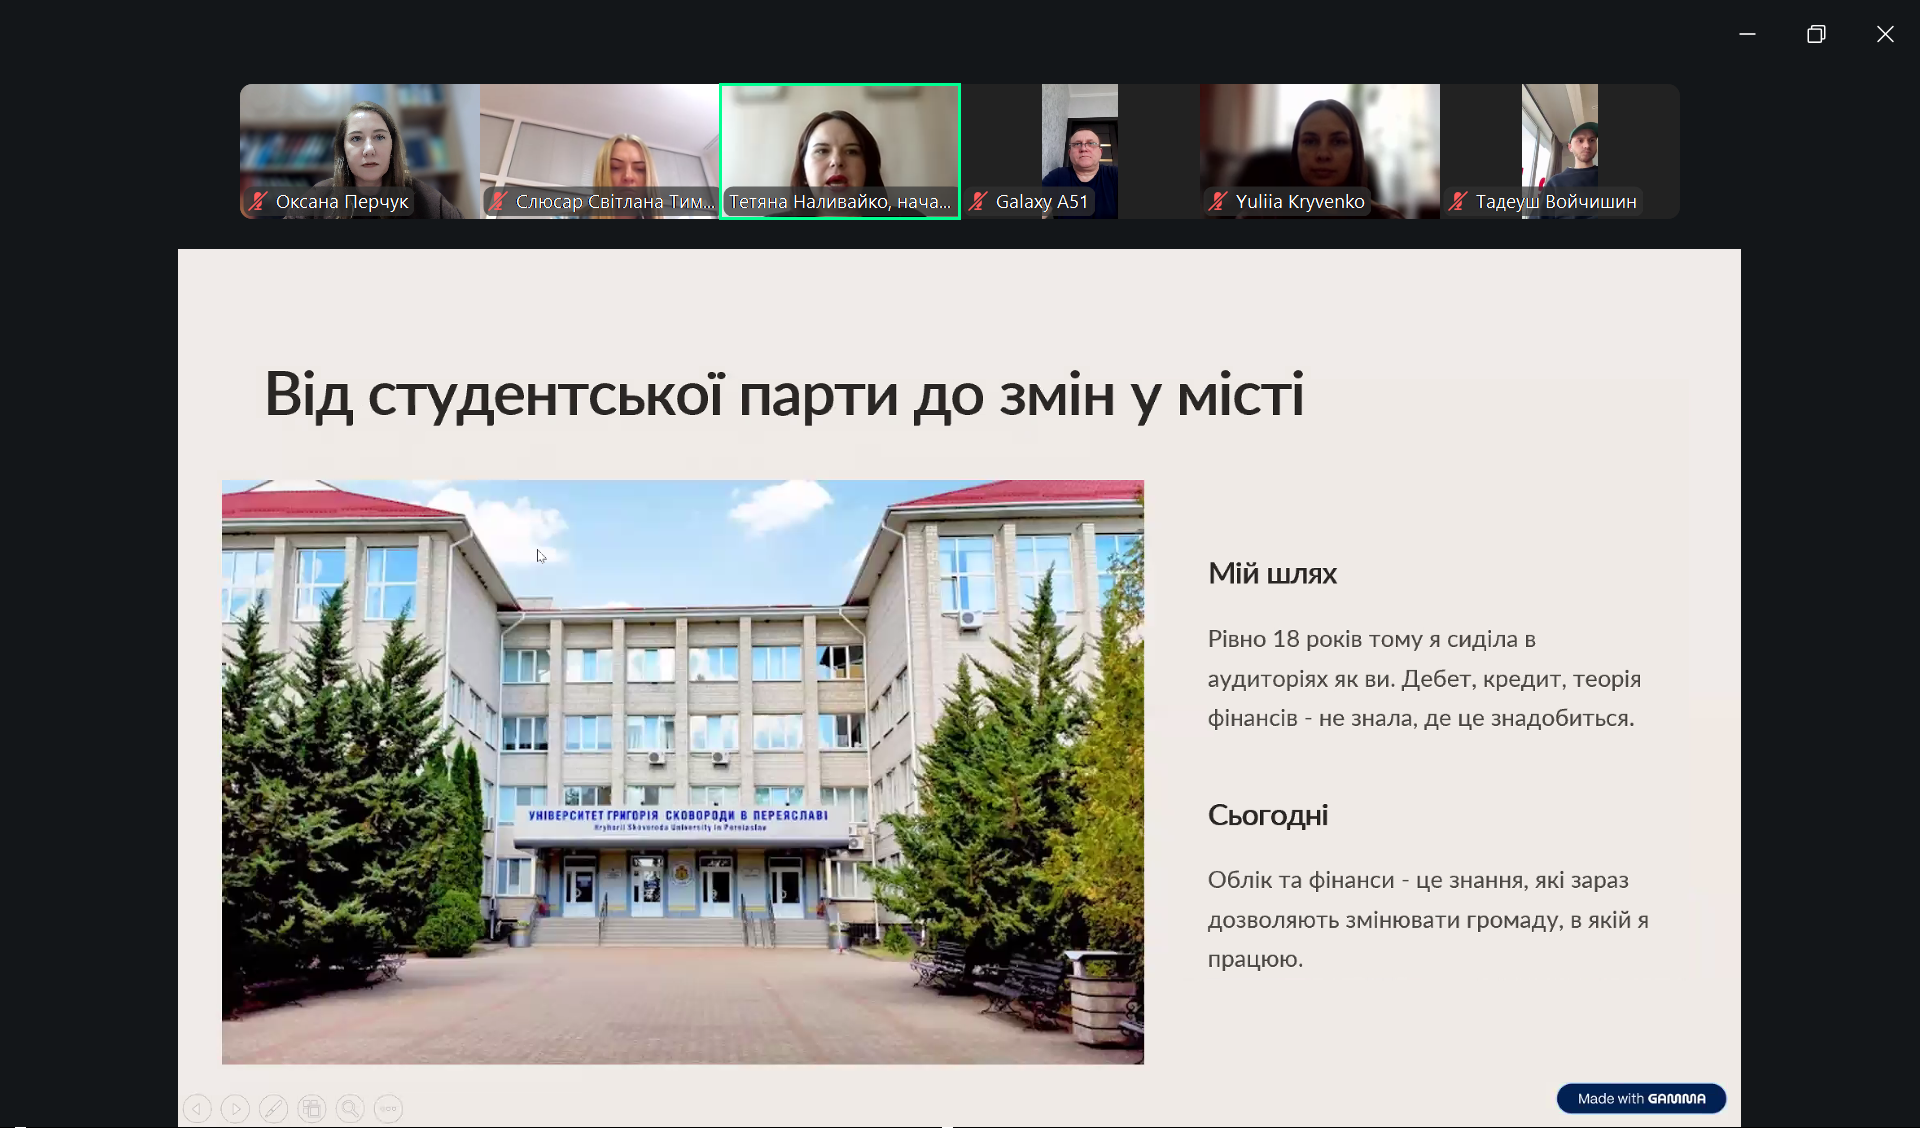Advance to next slide arrow button
Viewport: 1920px width, 1128px height.
[235, 1108]
